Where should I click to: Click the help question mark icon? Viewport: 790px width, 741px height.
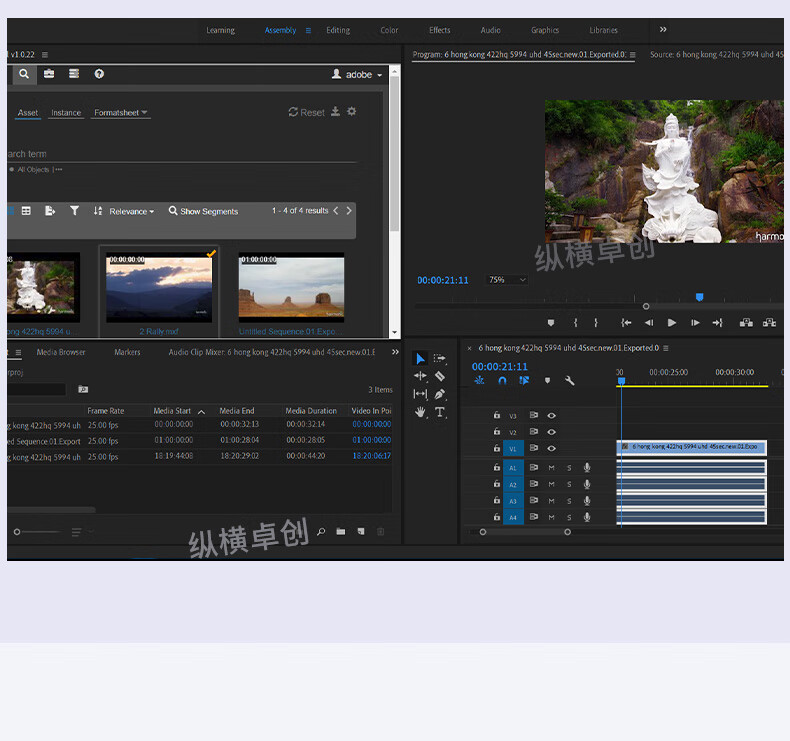[x=99, y=74]
